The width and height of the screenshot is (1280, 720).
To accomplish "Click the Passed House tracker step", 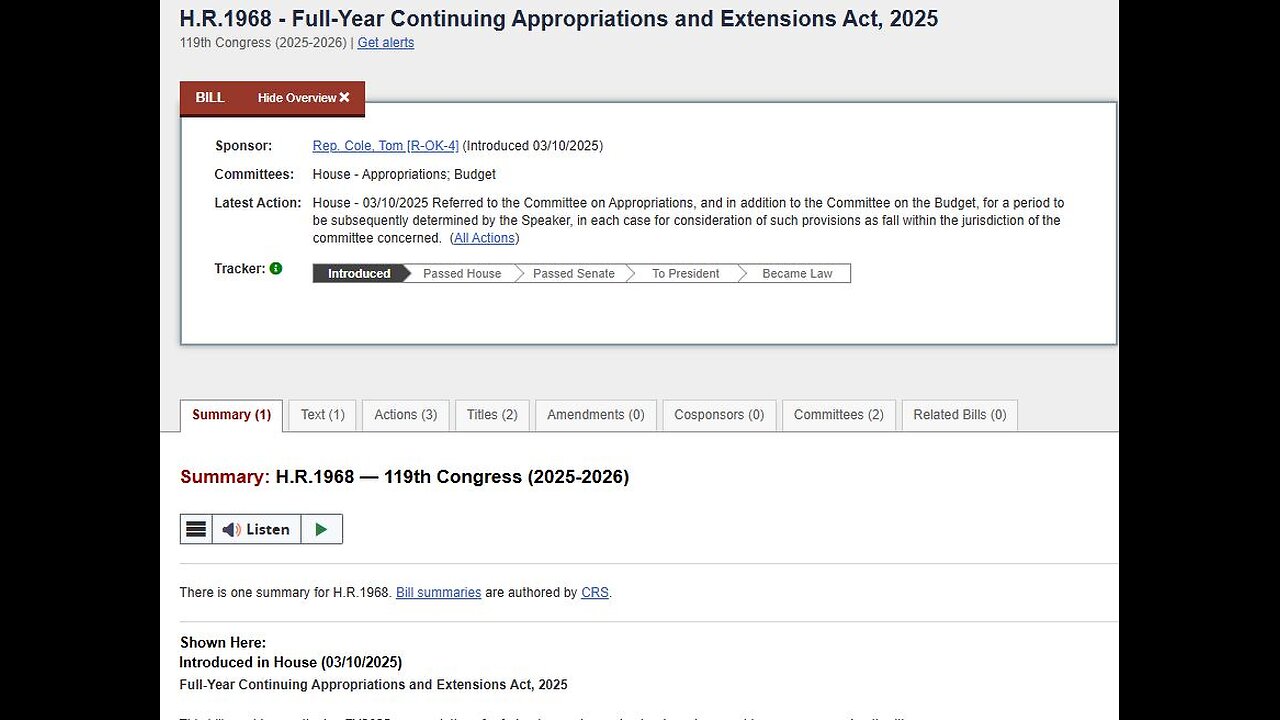I will (462, 274).
